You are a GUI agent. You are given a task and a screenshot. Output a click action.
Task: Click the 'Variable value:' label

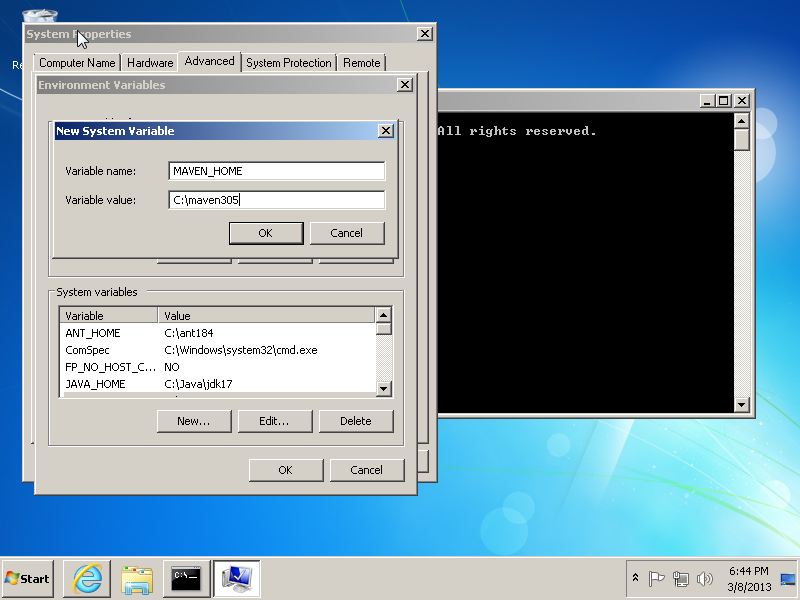(101, 200)
